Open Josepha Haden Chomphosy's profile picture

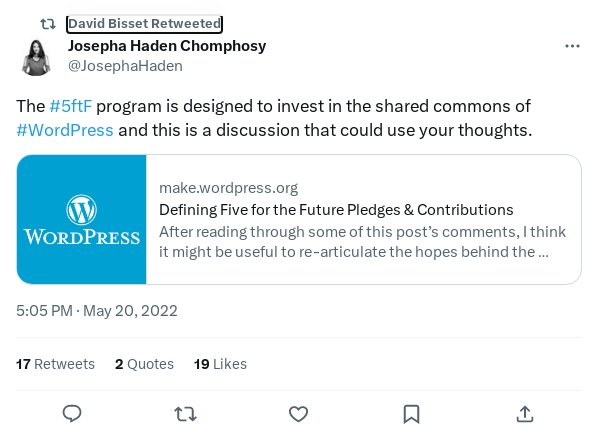(36, 57)
